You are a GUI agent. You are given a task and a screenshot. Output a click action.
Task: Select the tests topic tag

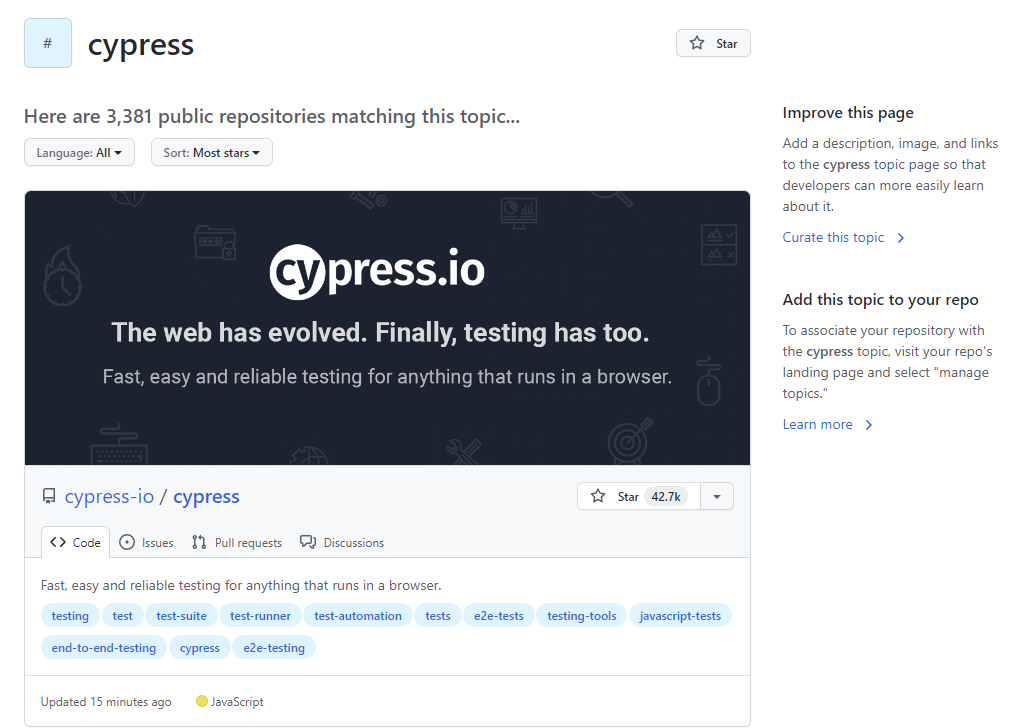click(x=438, y=616)
